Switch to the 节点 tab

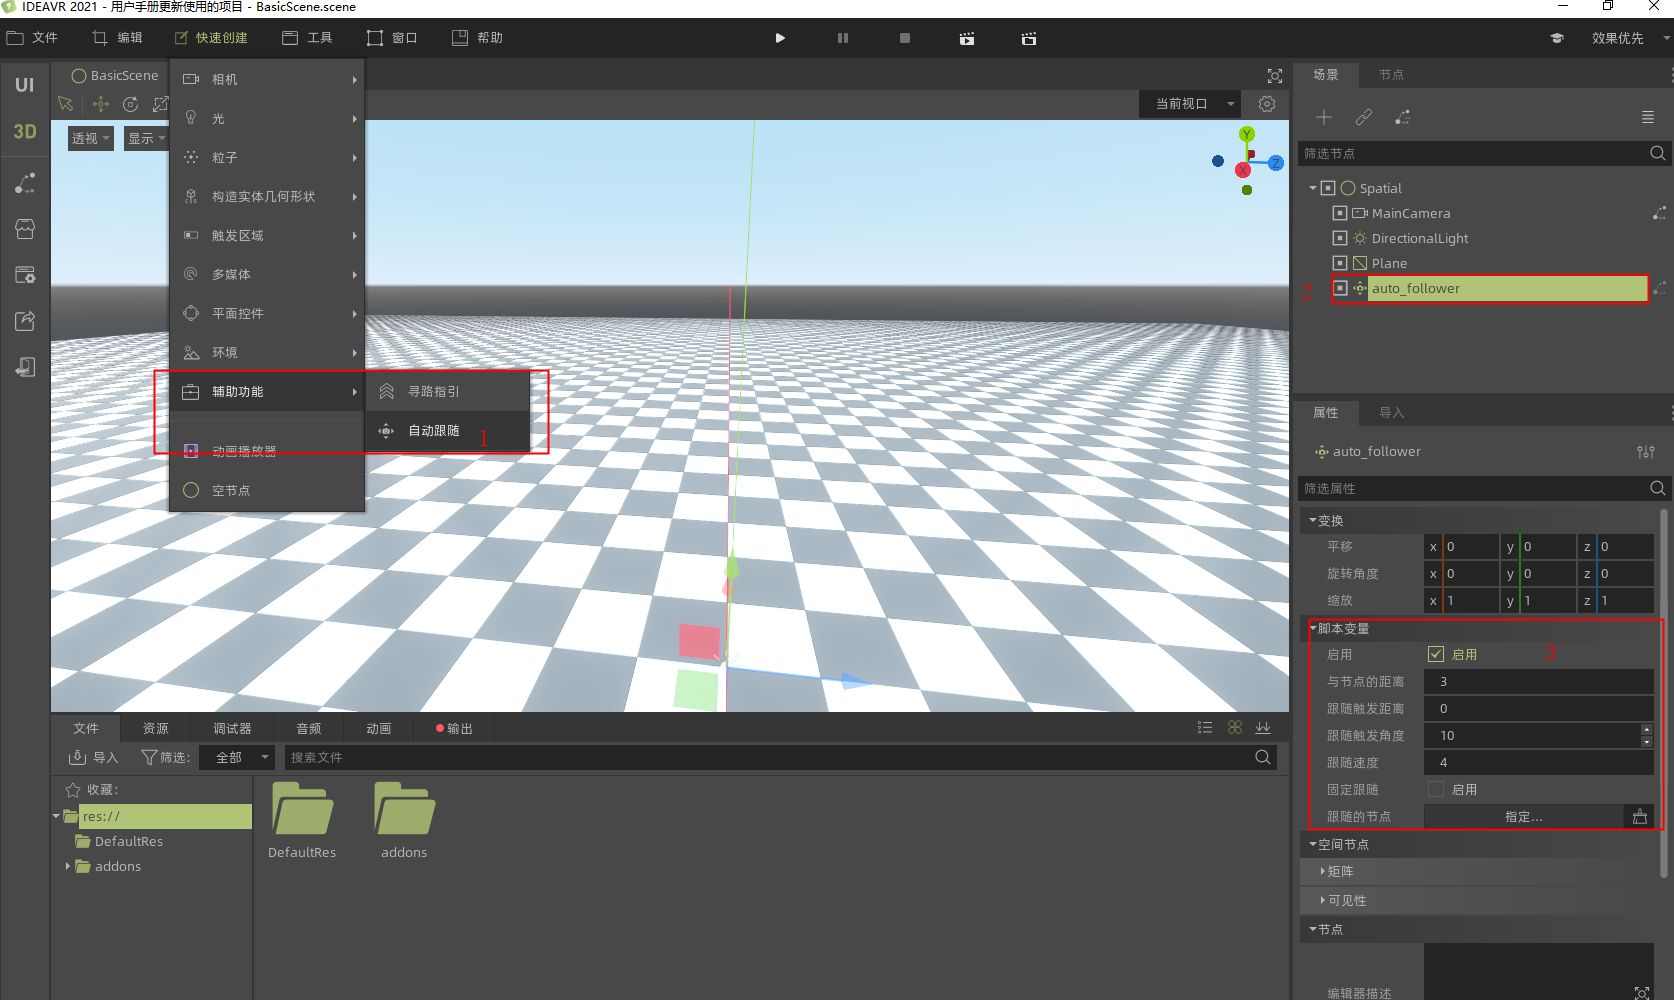tap(1391, 75)
